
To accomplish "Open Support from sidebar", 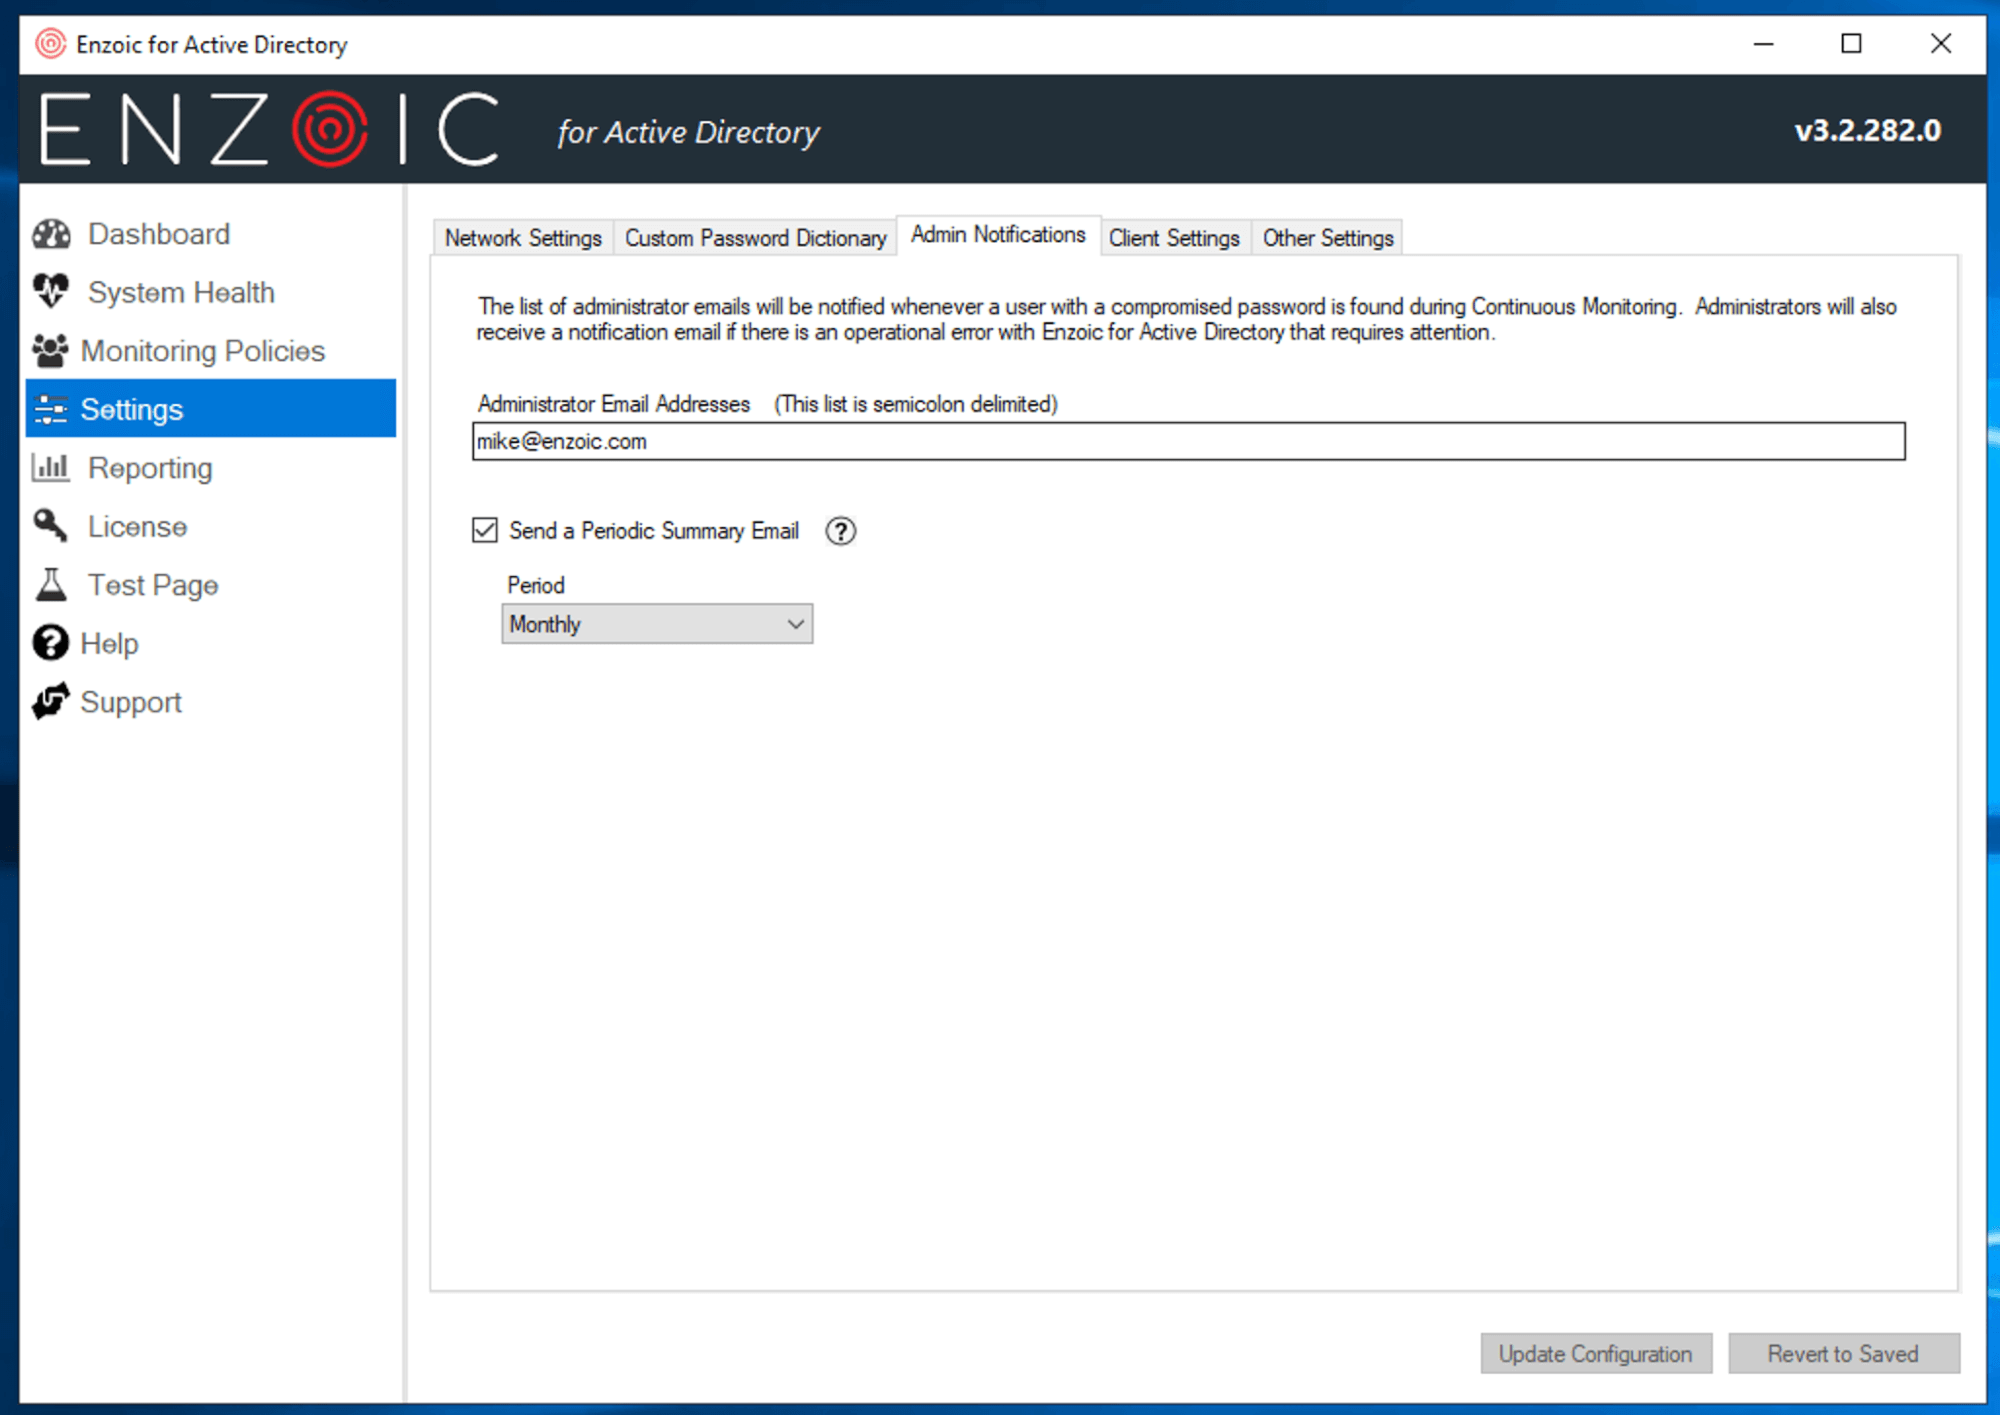I will point(131,702).
